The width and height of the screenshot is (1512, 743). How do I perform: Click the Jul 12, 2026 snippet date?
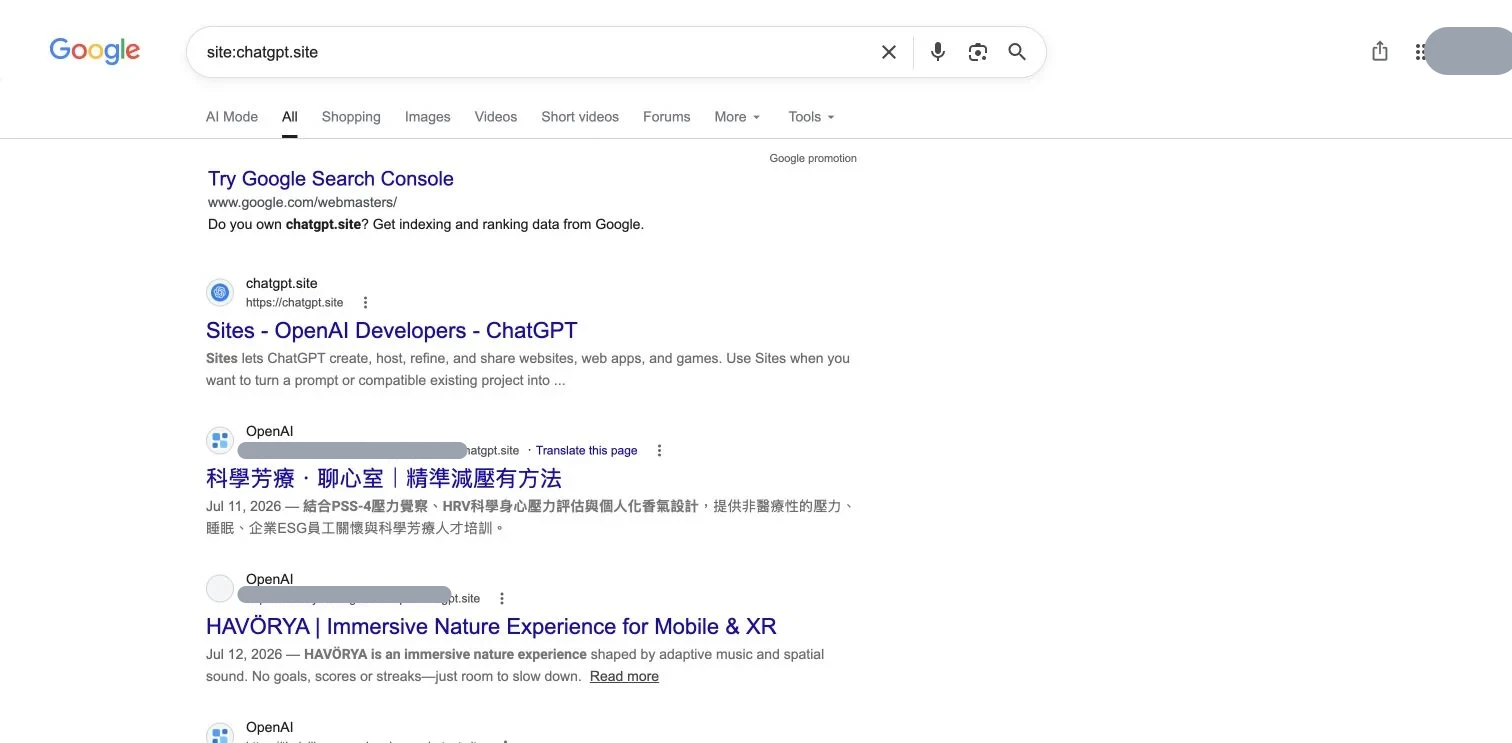tap(244, 654)
